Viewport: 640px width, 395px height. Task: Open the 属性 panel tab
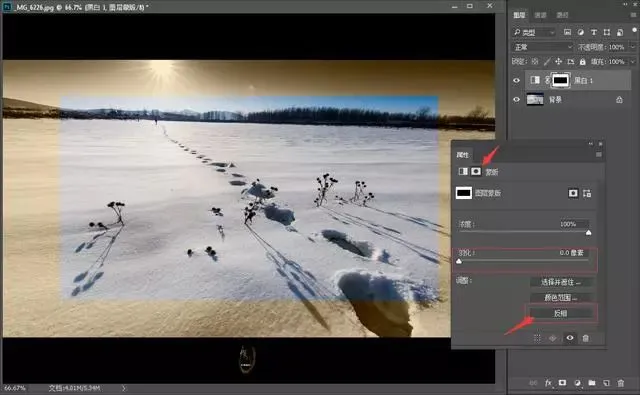(462, 155)
